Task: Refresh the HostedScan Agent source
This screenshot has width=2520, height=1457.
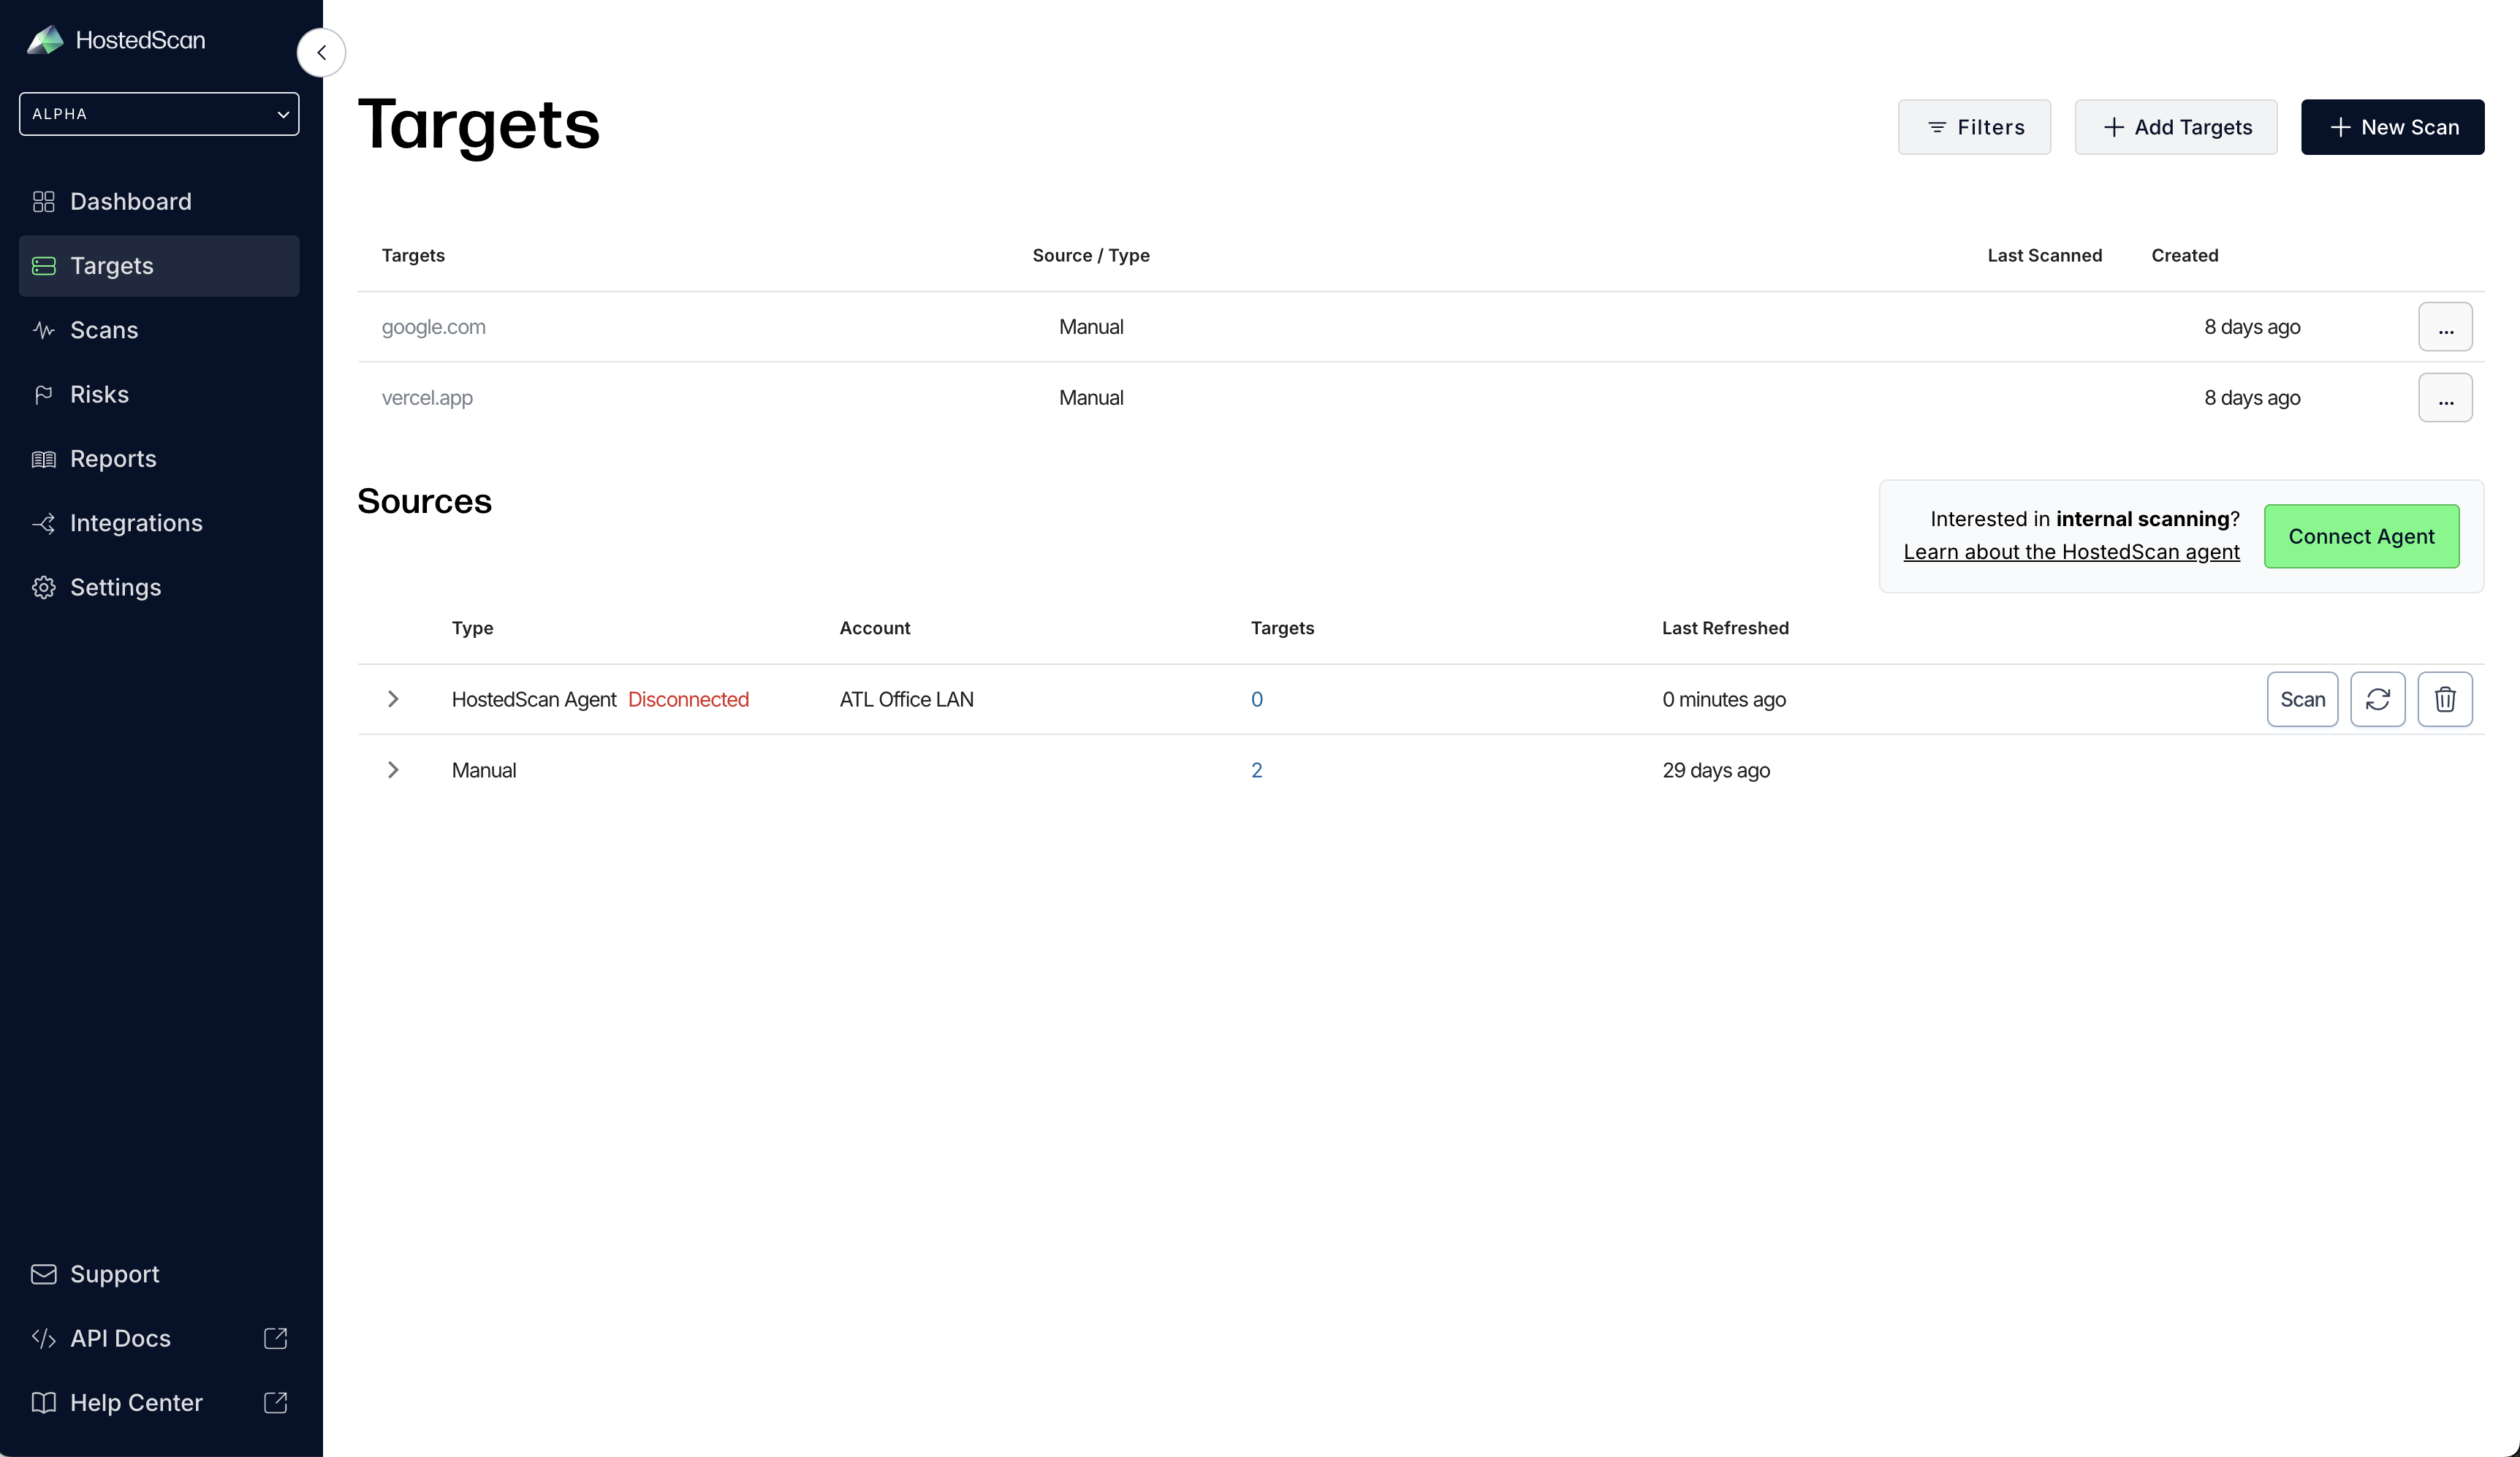Action: click(x=2378, y=699)
